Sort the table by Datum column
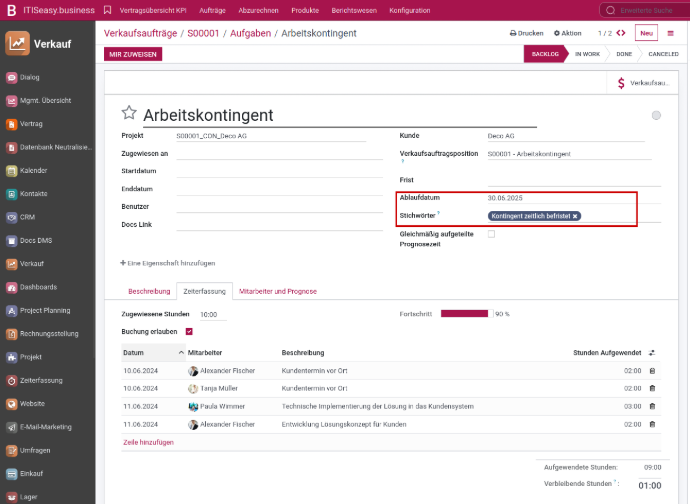 [135, 353]
